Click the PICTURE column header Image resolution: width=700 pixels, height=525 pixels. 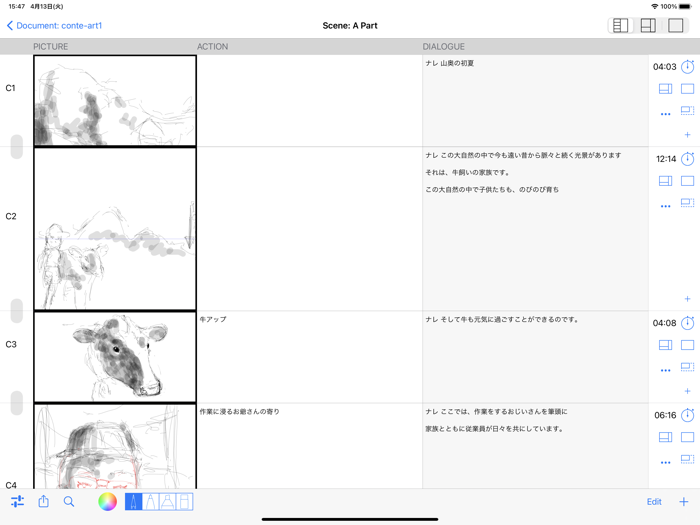click(50, 46)
